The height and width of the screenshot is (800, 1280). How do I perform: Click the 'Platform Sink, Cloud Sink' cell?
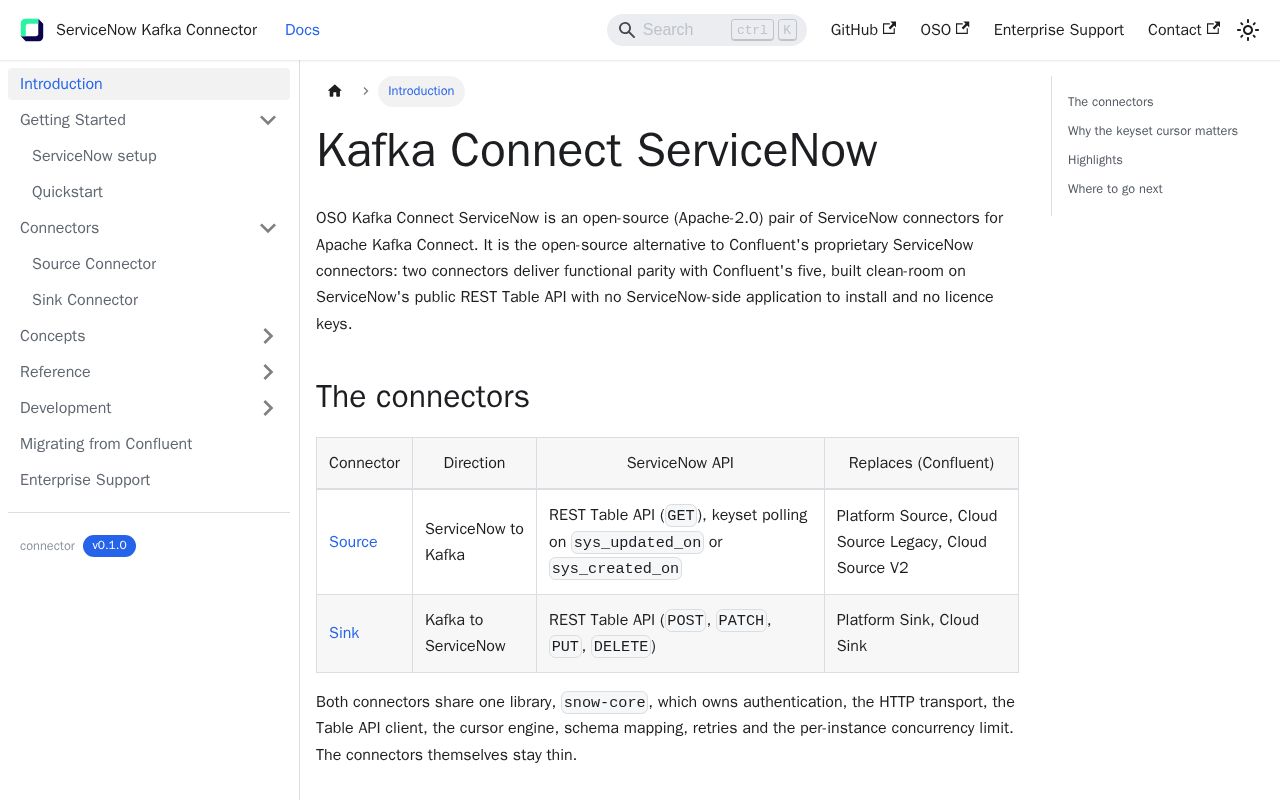pos(921,633)
